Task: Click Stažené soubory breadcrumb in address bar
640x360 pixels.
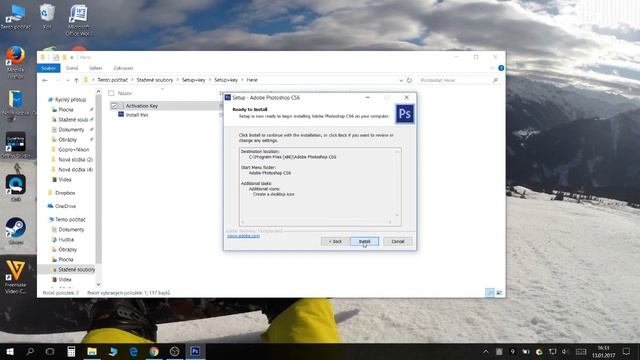Action: 155,80
